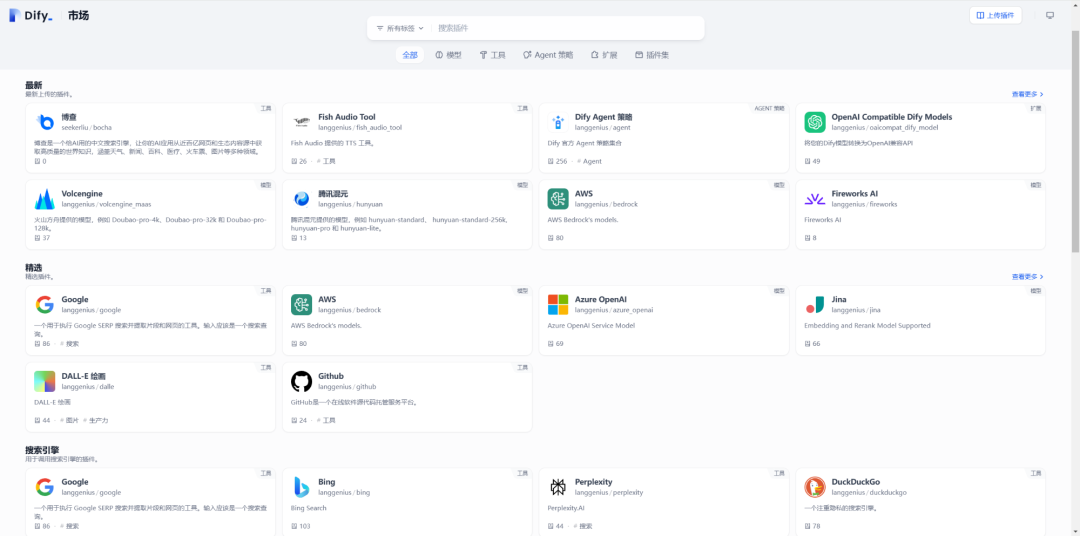Click the Google icon in the 搜索引擎 section
This screenshot has height=536, width=1080.
tap(45, 487)
